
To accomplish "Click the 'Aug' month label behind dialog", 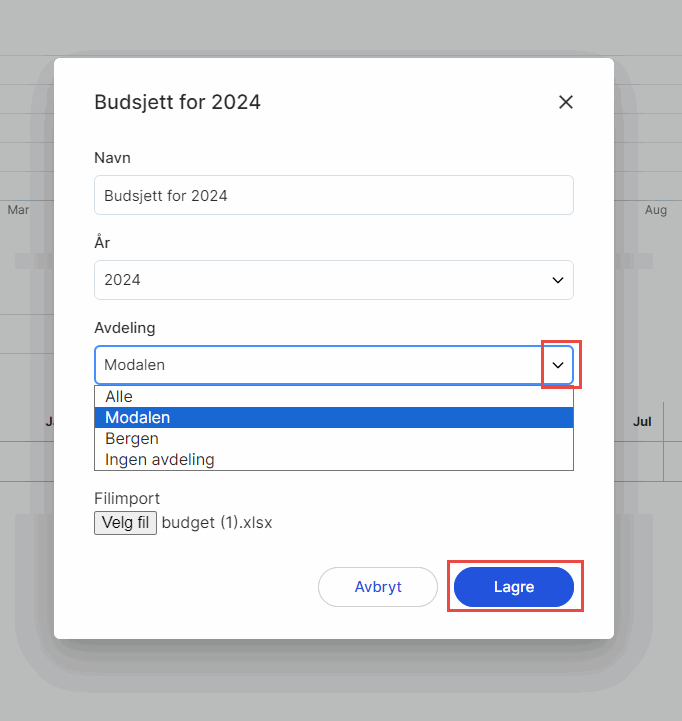I will [656, 210].
